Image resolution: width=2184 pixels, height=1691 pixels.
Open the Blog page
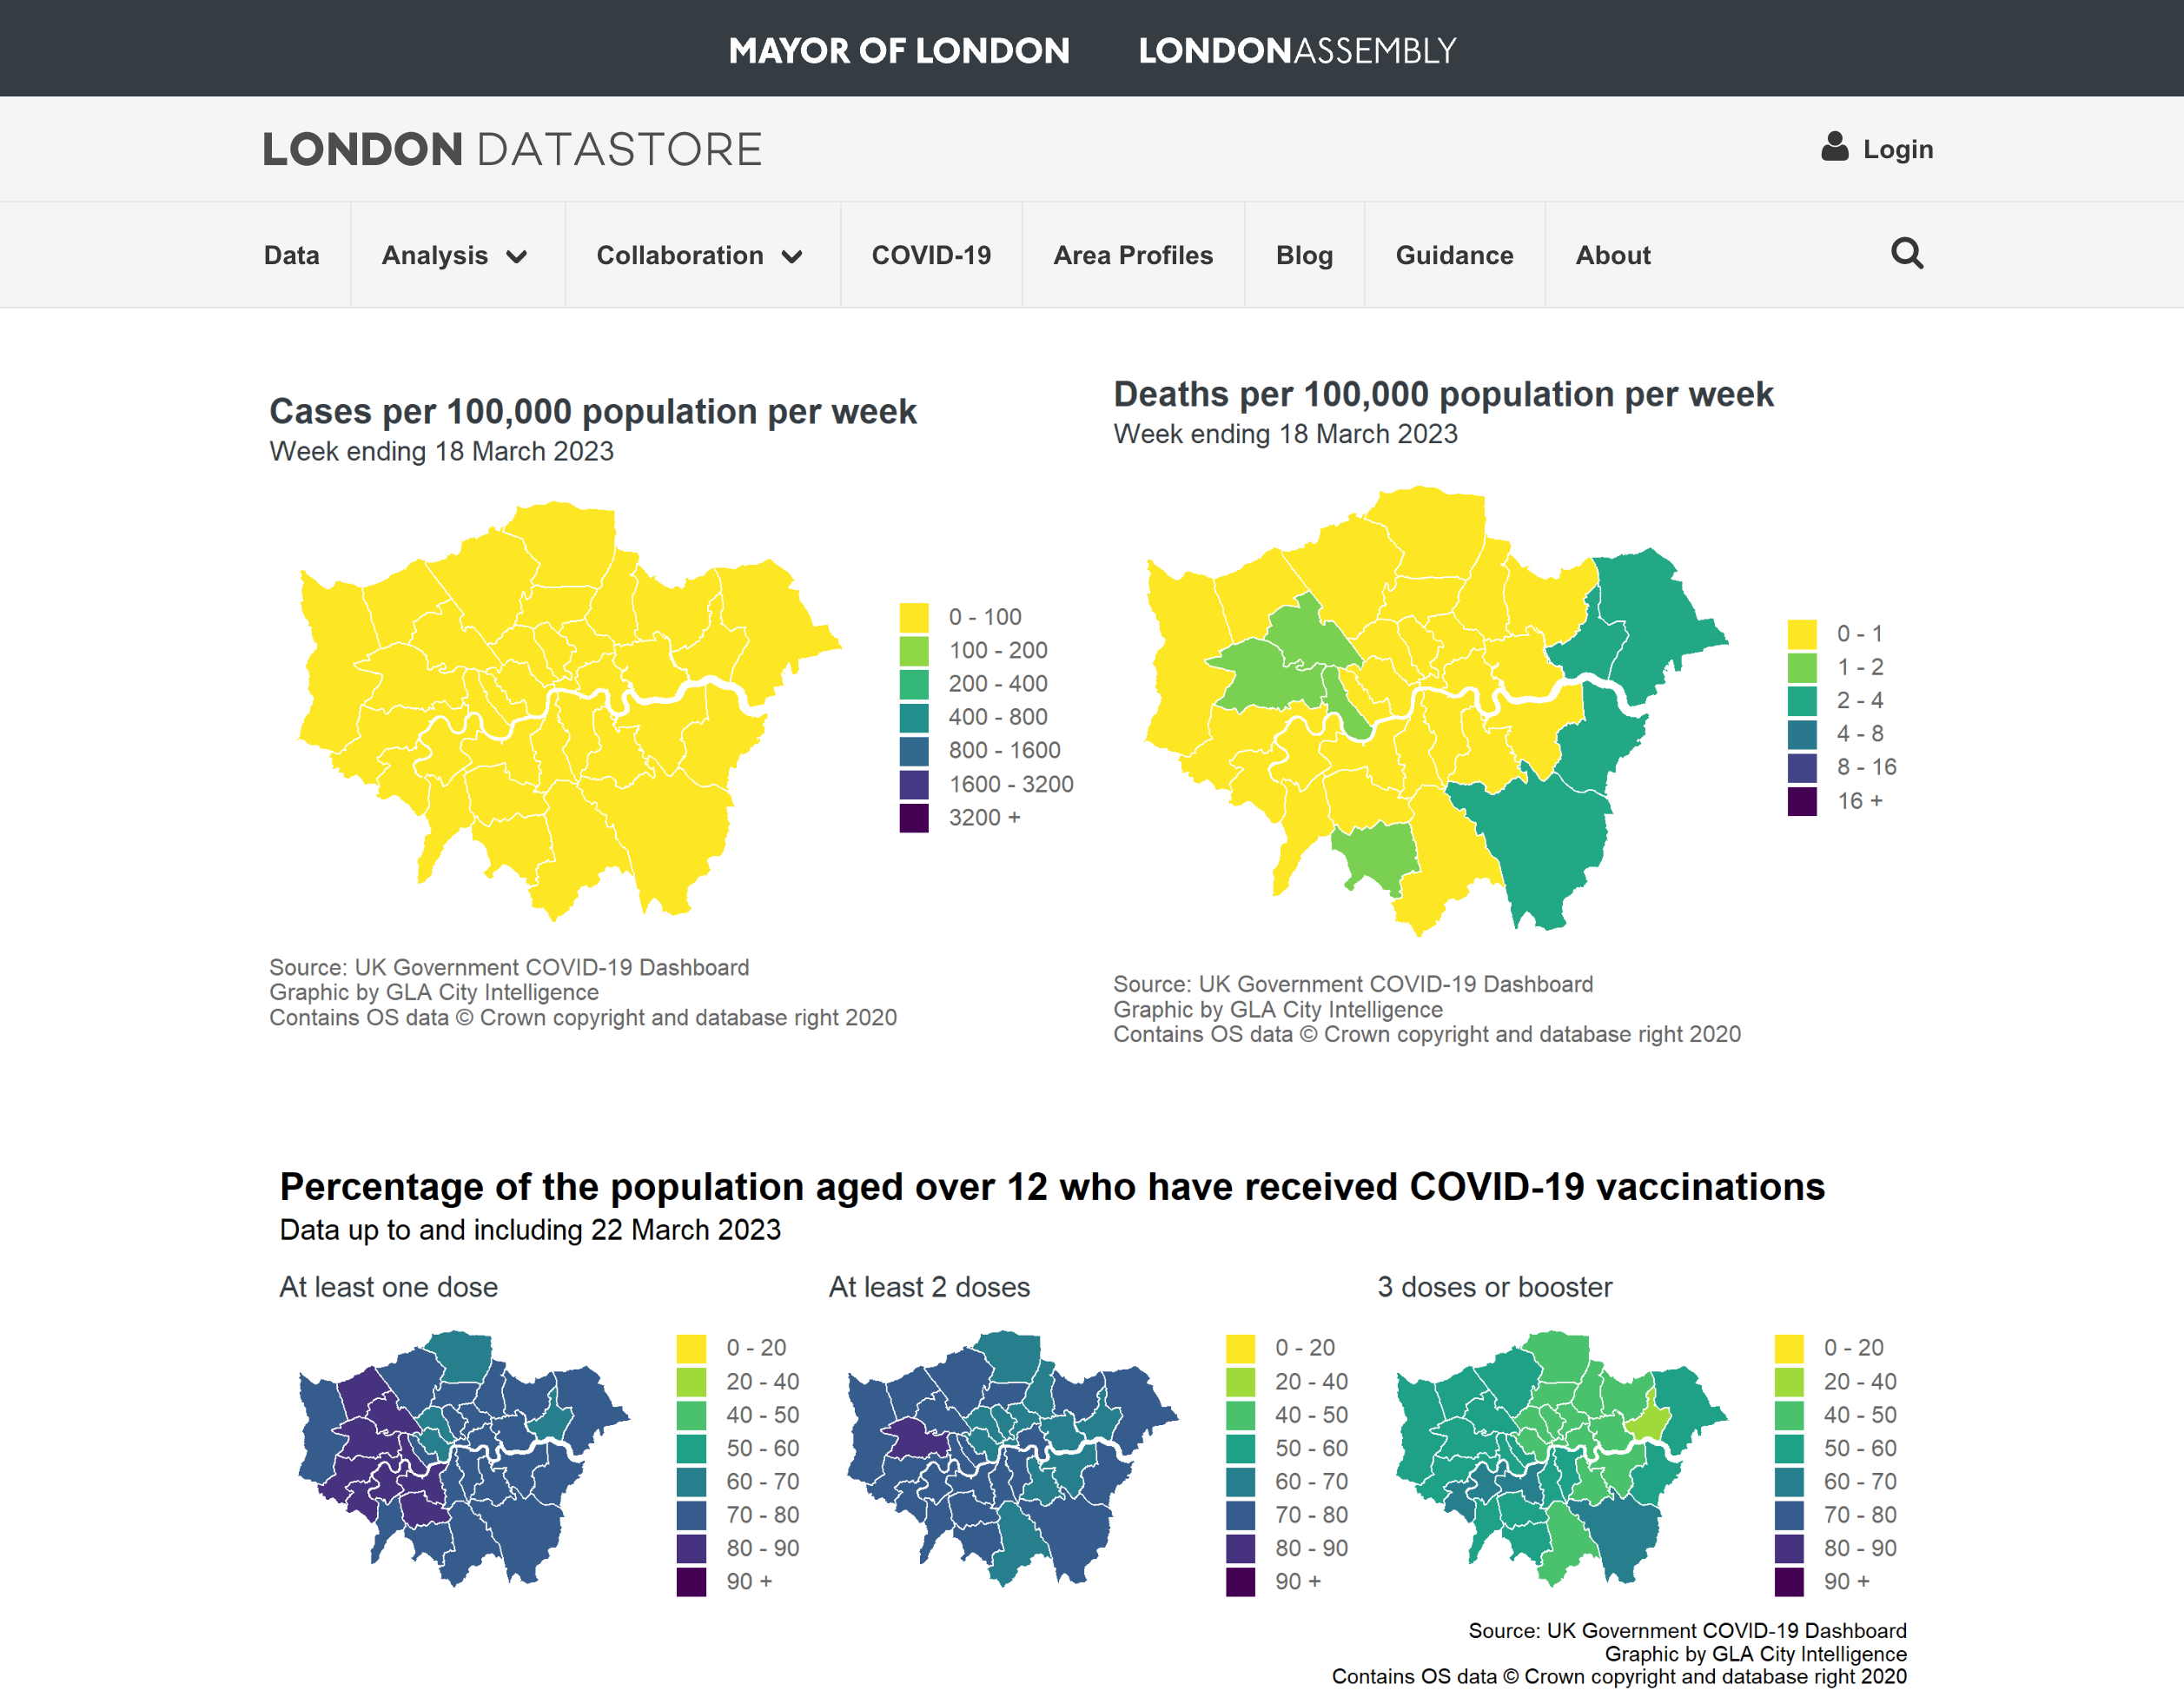click(x=1304, y=255)
